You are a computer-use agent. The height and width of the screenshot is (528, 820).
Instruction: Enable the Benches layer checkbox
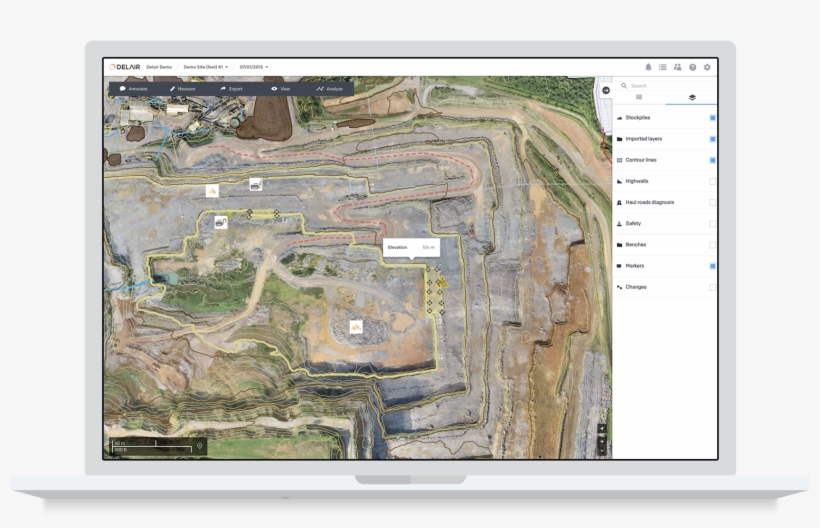click(712, 245)
